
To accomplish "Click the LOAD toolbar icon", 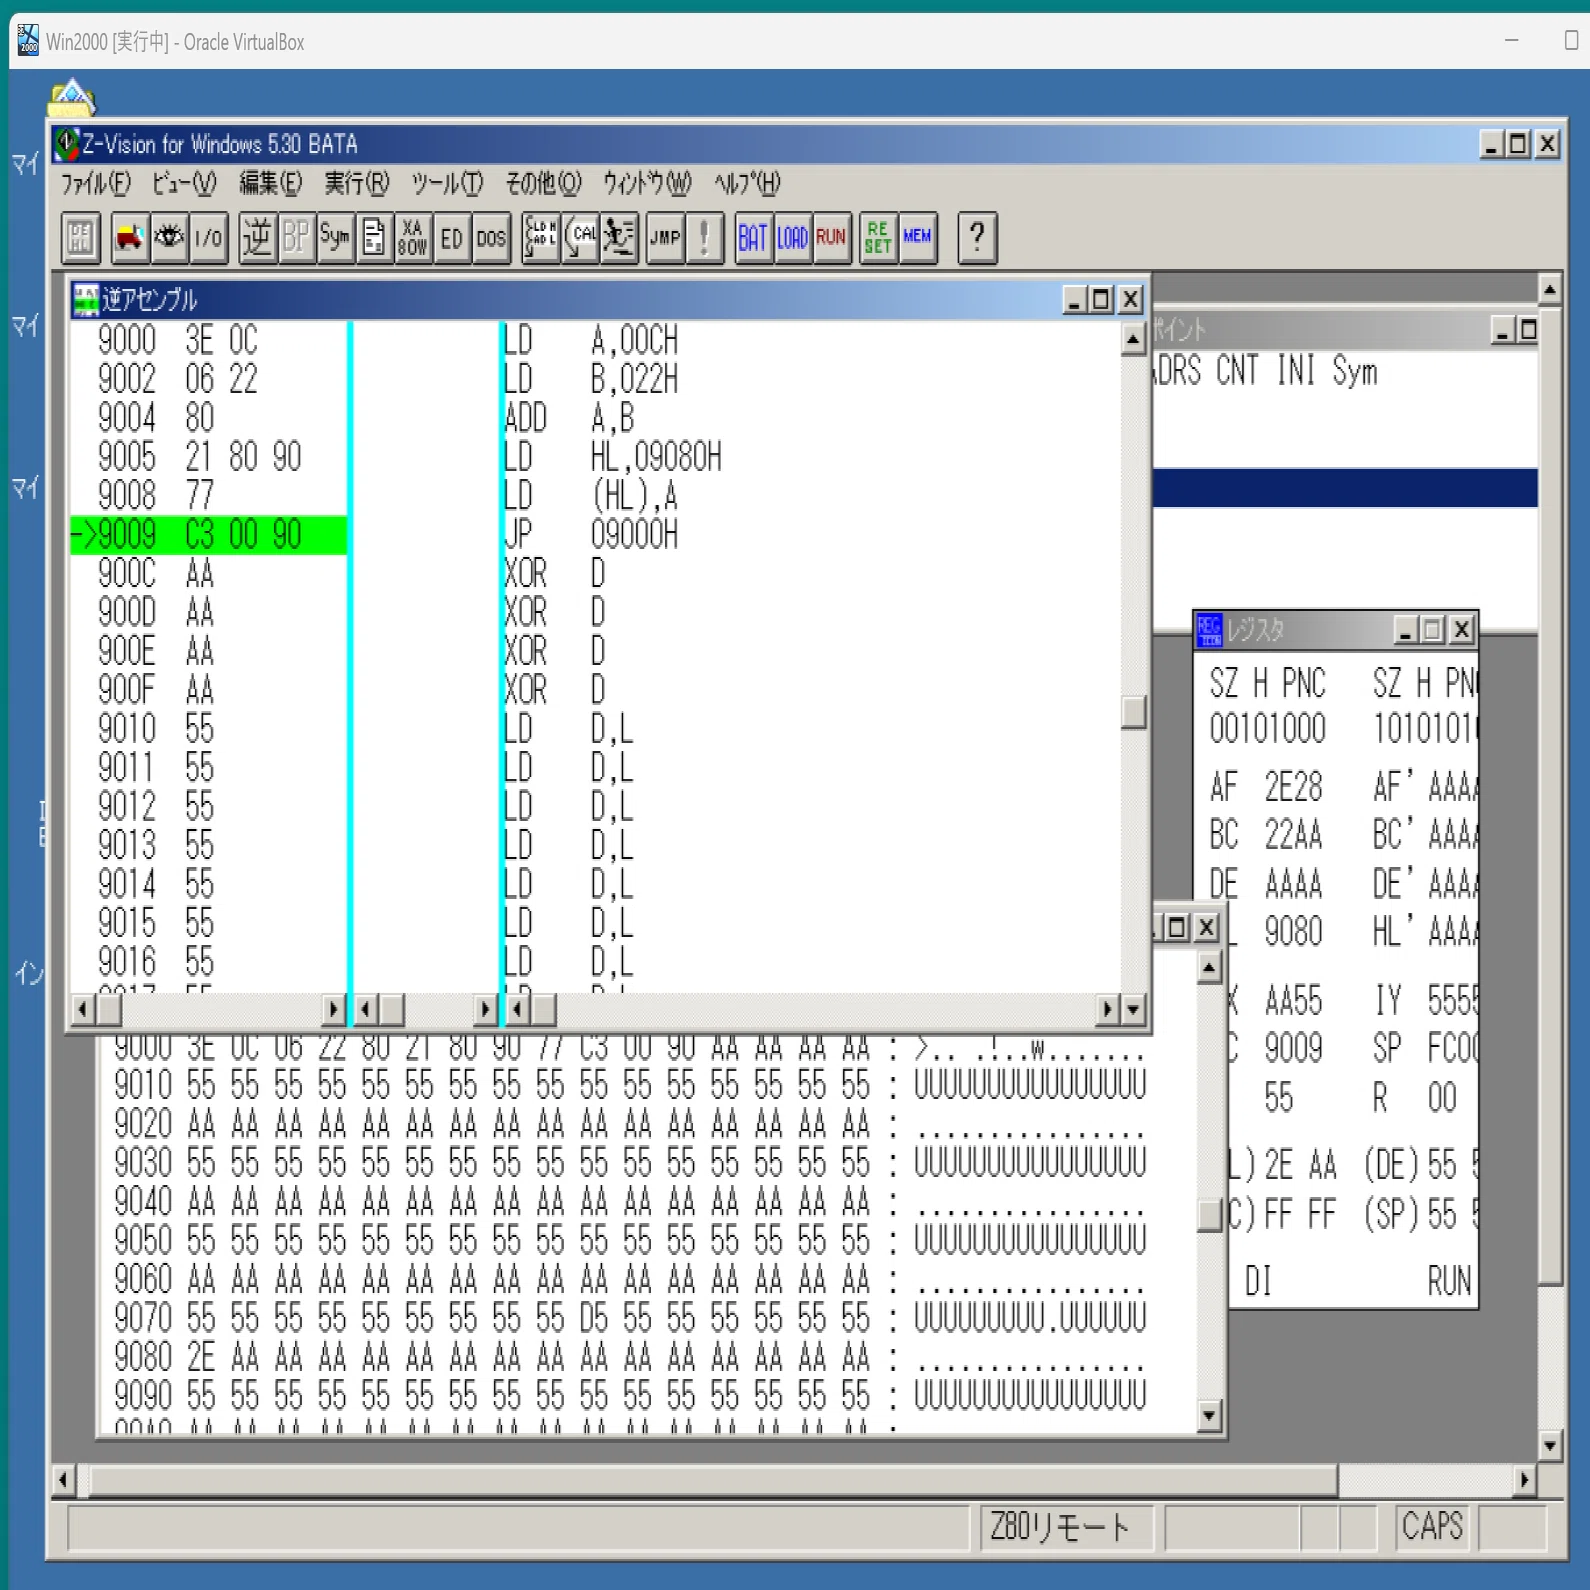I will [792, 238].
